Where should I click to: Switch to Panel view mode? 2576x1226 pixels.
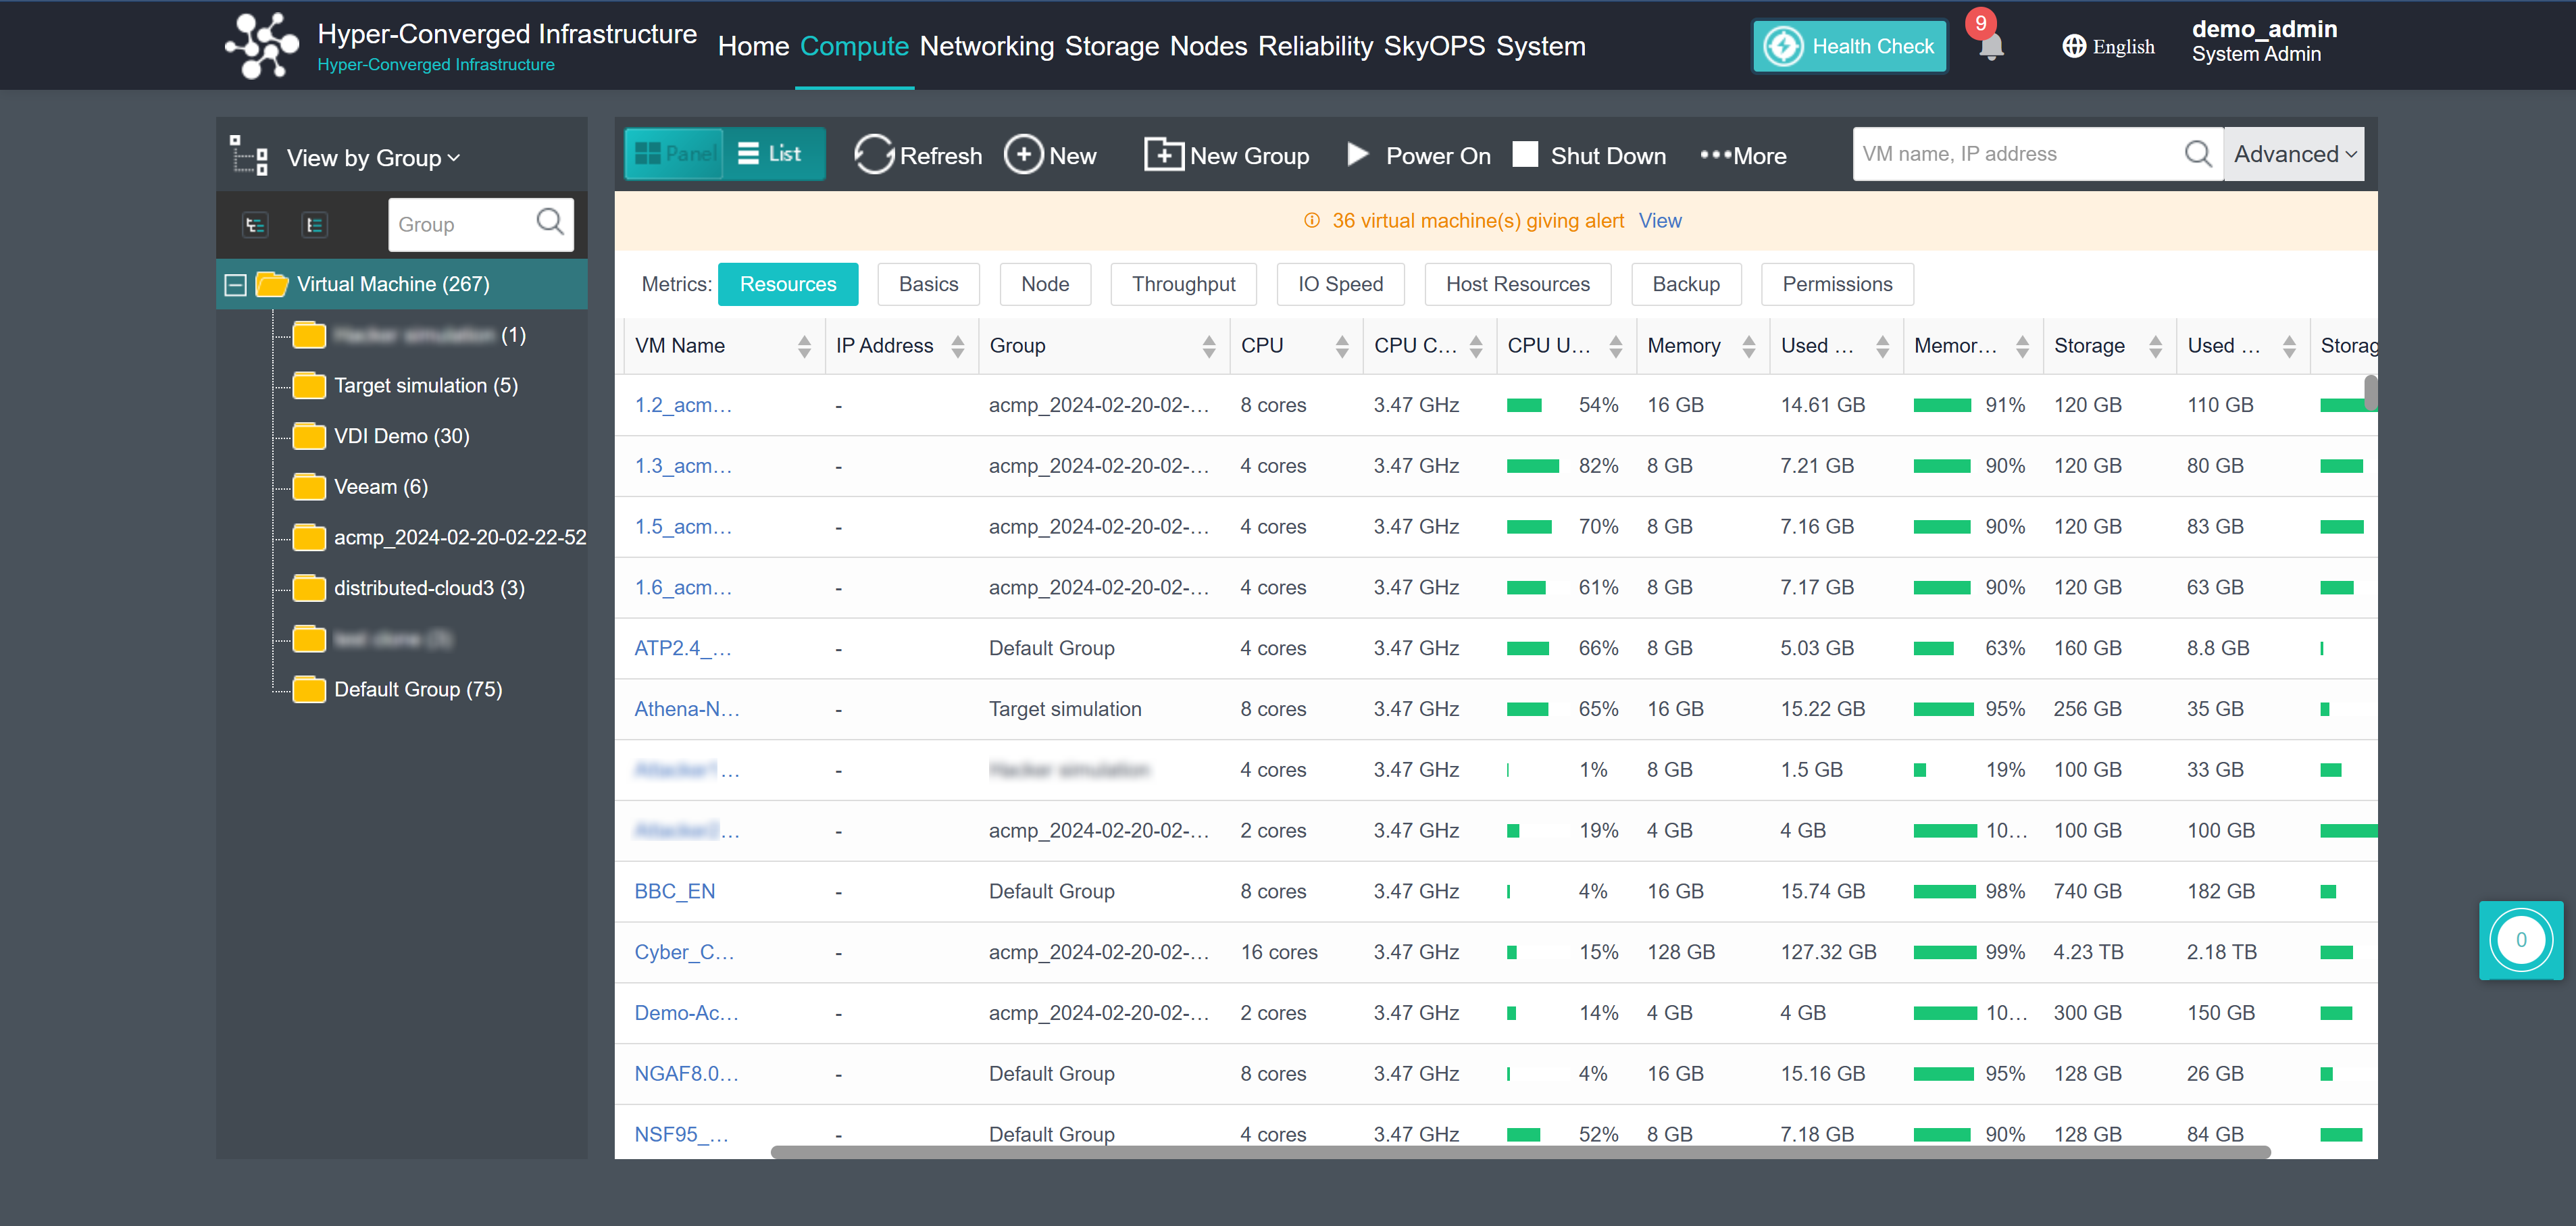click(x=675, y=154)
